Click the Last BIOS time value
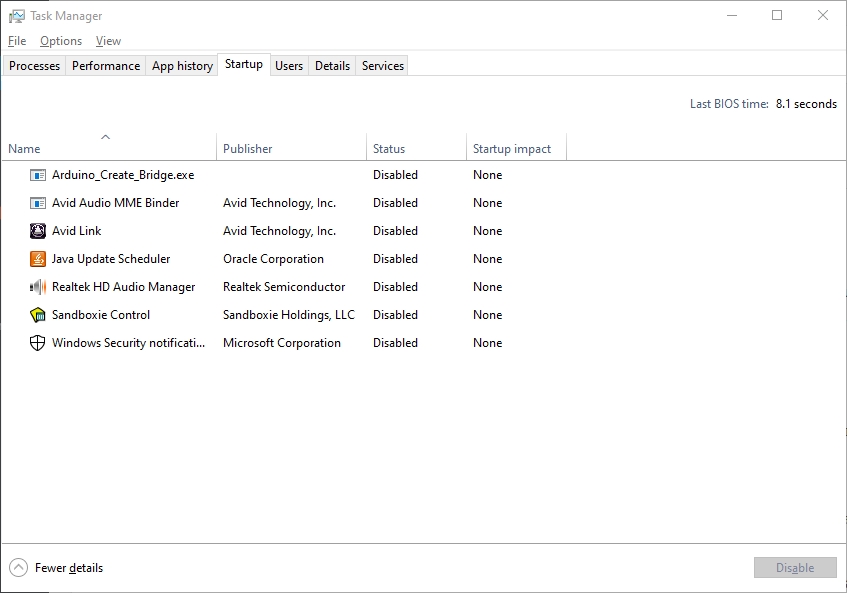Image resolution: width=847 pixels, height=593 pixels. click(806, 104)
